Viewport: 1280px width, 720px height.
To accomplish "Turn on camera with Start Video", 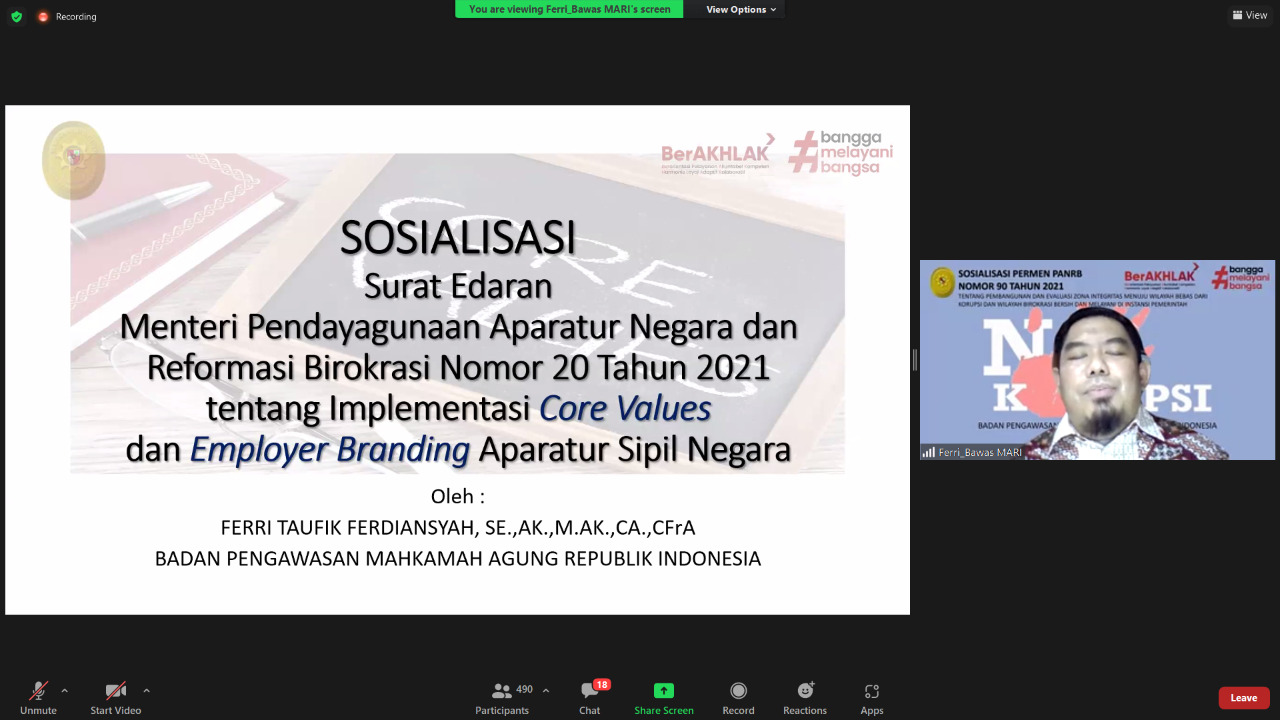I will click(x=116, y=691).
